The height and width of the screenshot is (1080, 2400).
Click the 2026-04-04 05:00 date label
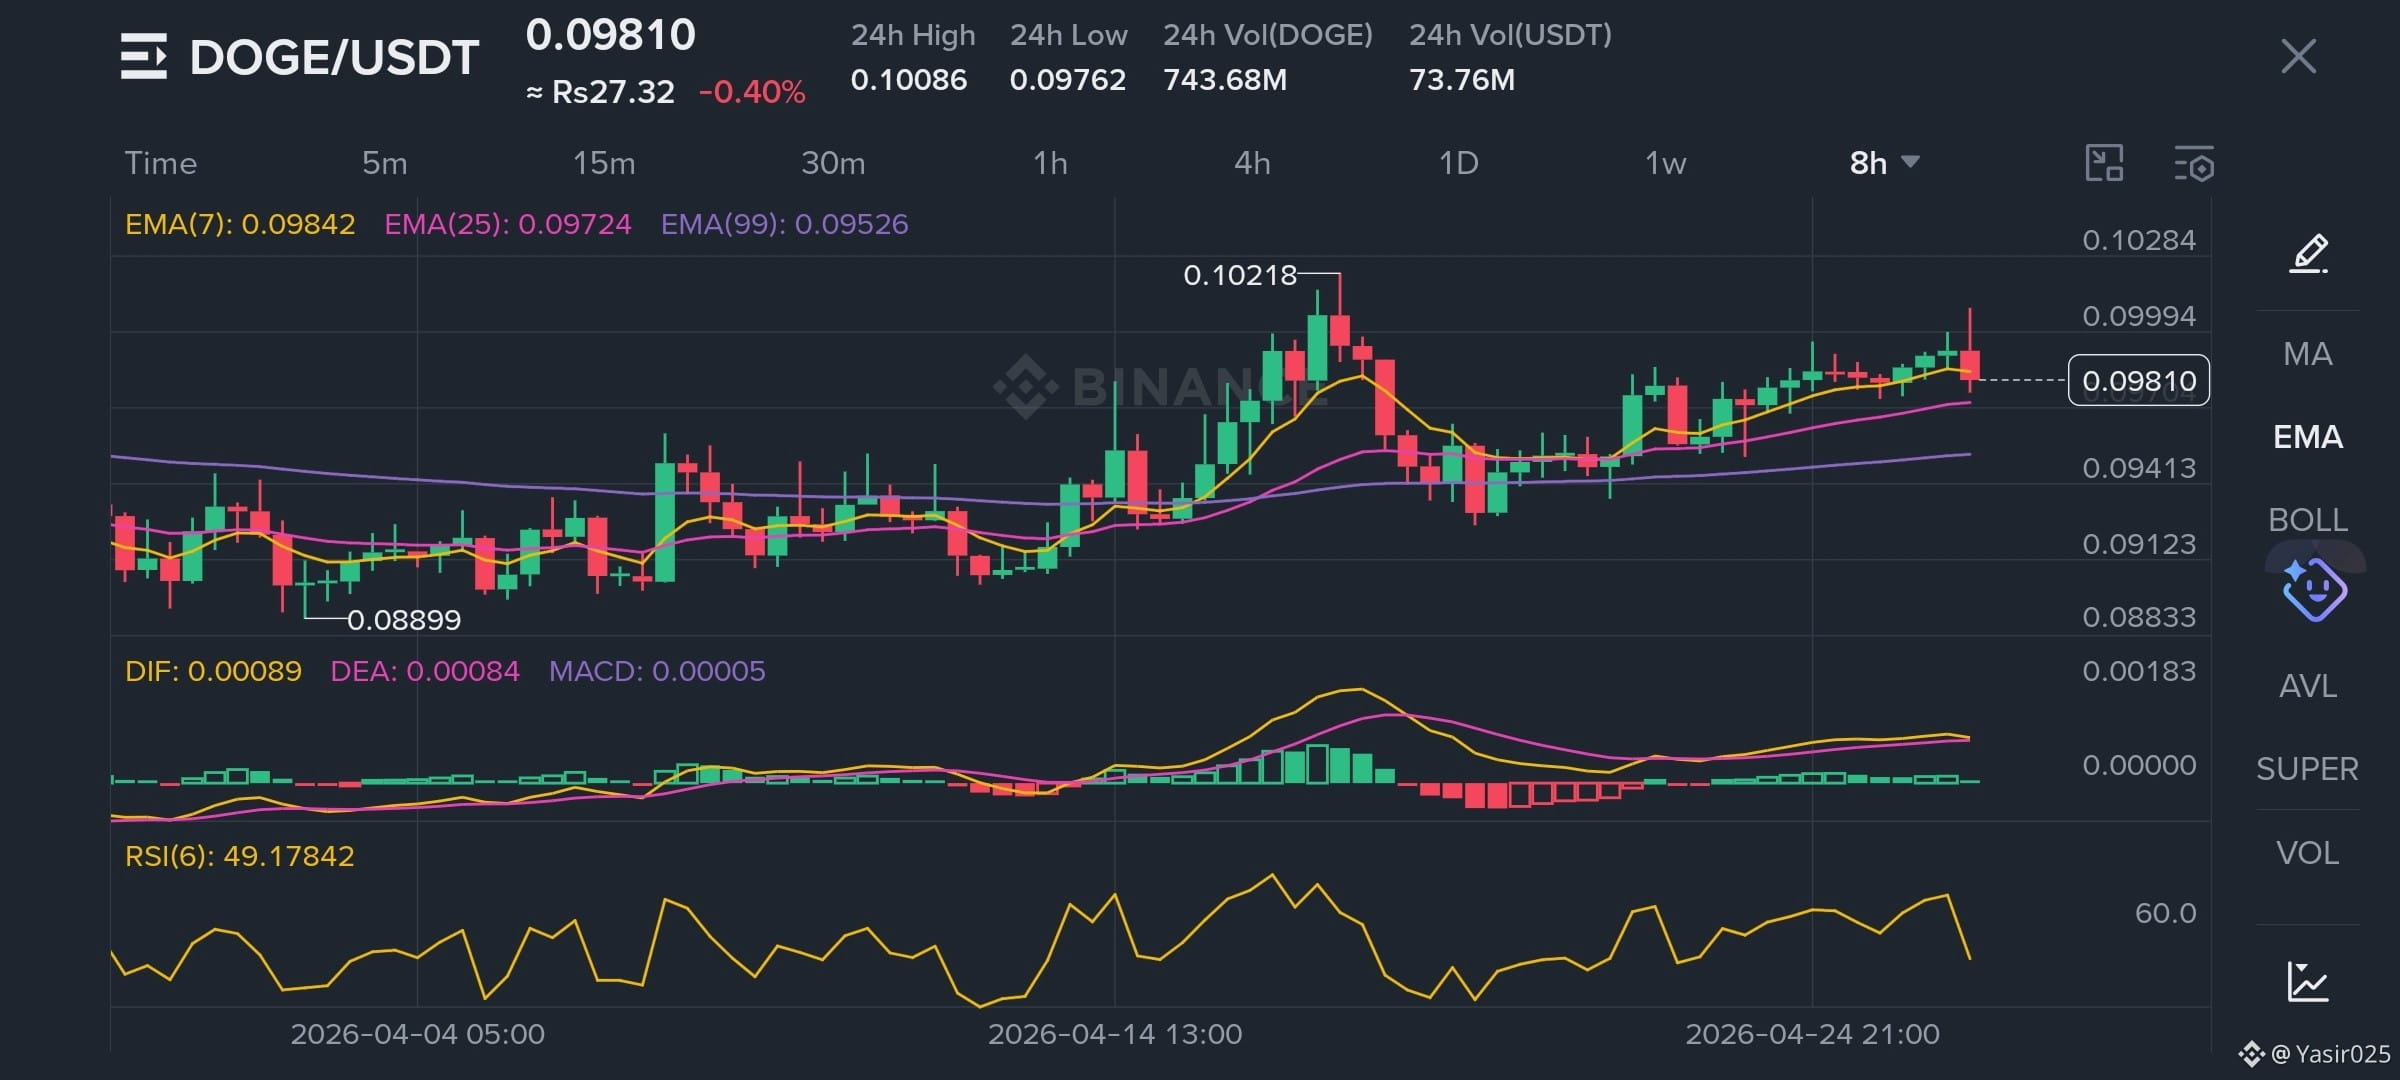417,1034
